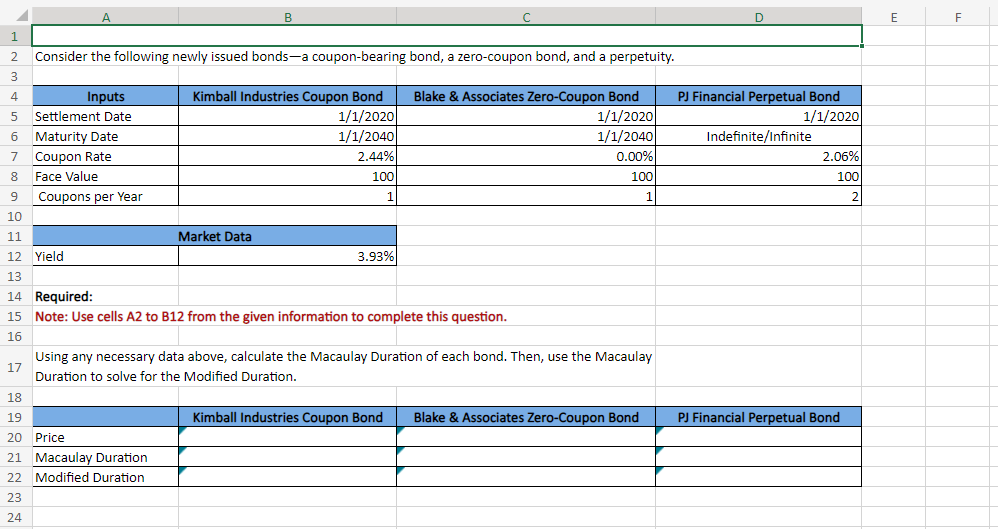Image resolution: width=998 pixels, height=529 pixels.
Task: Click the red note about cells A2 to B12
Action: coord(271,316)
